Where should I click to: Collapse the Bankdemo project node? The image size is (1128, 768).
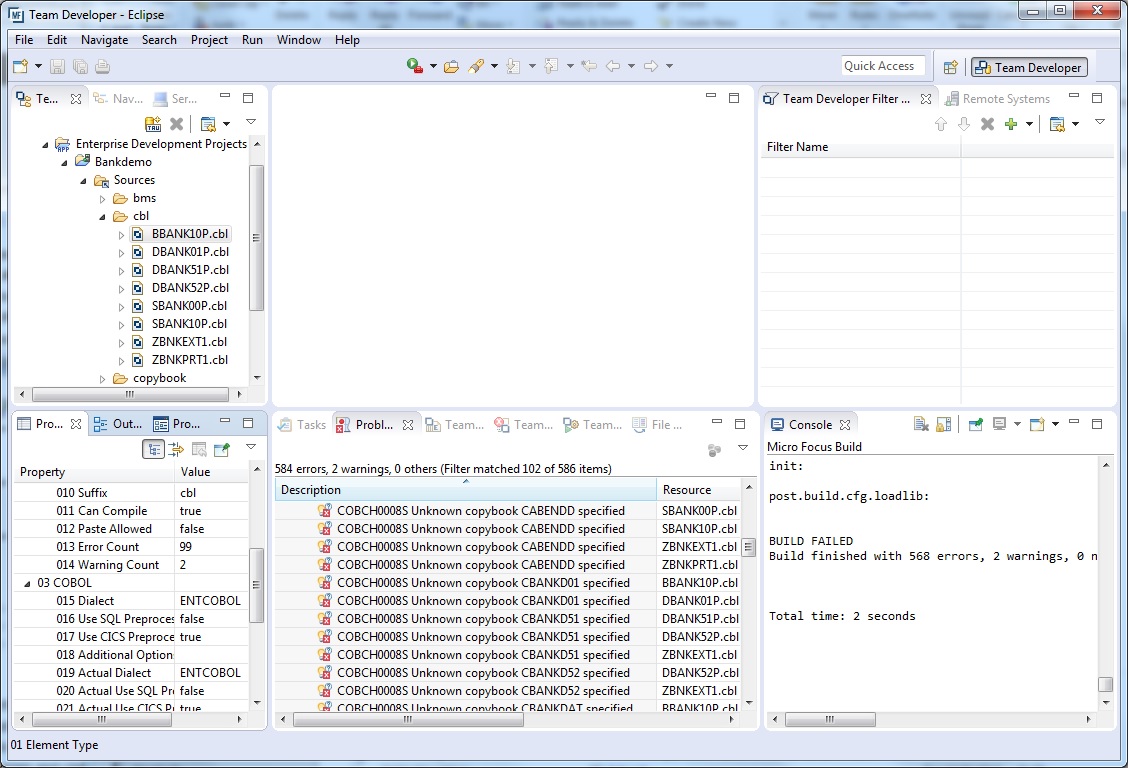click(x=64, y=163)
